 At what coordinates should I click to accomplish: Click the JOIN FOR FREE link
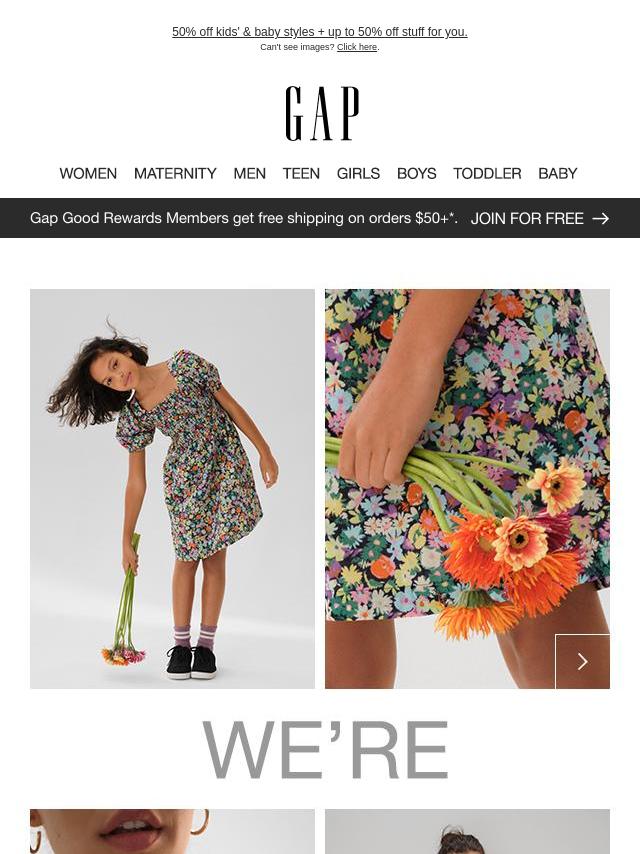pyautogui.click(x=527, y=218)
